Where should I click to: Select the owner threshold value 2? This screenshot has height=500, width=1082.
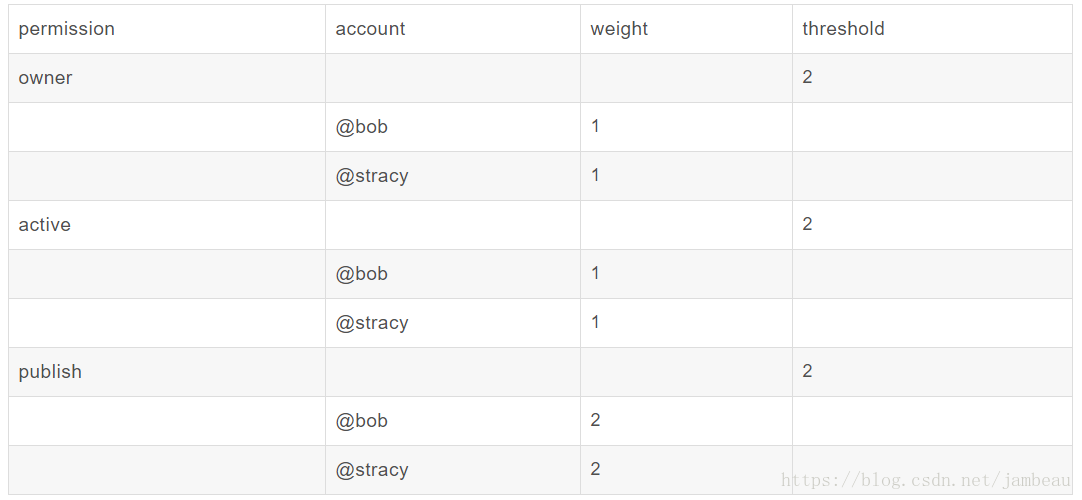click(807, 77)
